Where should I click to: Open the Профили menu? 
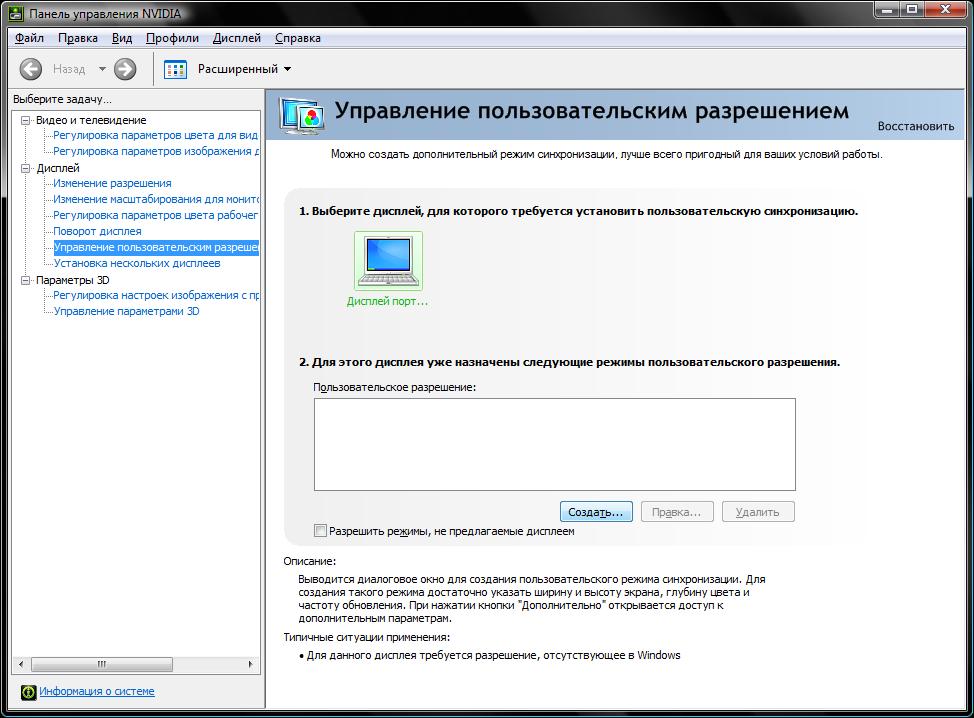172,38
